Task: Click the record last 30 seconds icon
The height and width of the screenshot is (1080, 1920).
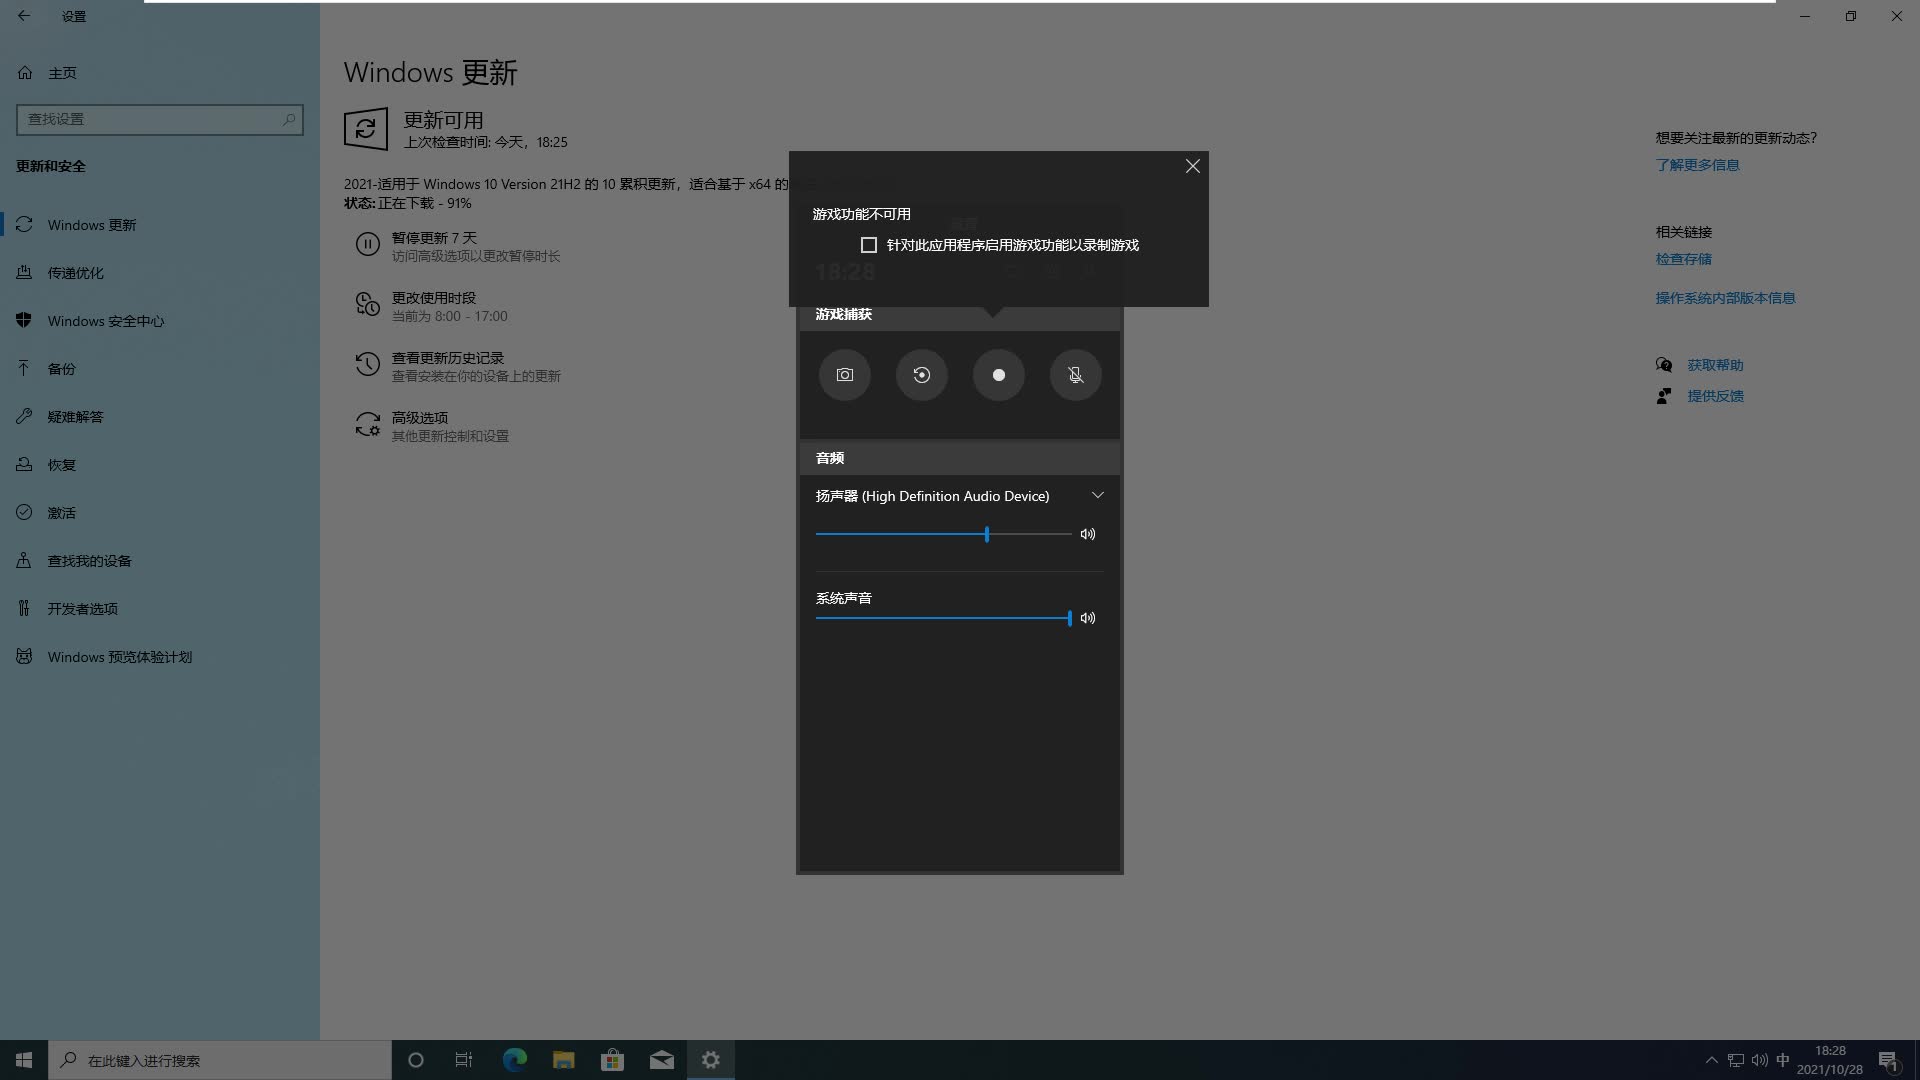Action: coord(921,374)
